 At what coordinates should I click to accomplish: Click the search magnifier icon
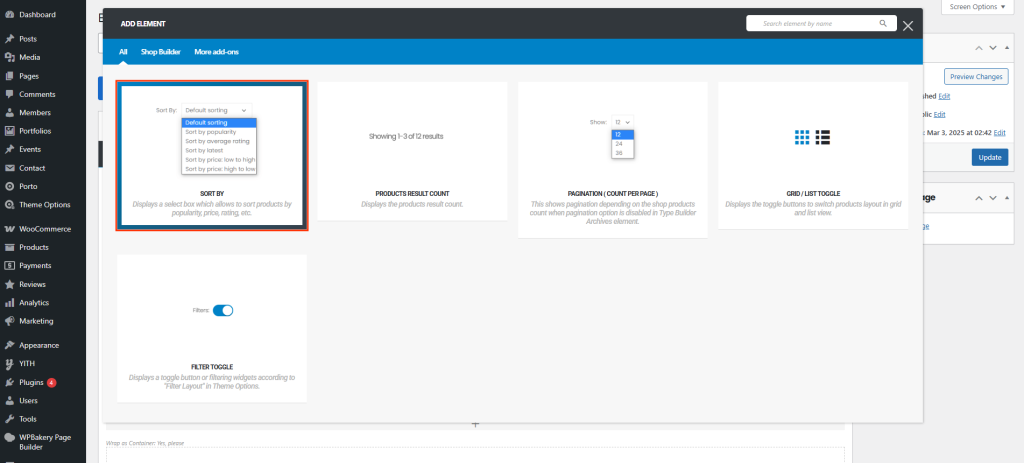[x=882, y=23]
